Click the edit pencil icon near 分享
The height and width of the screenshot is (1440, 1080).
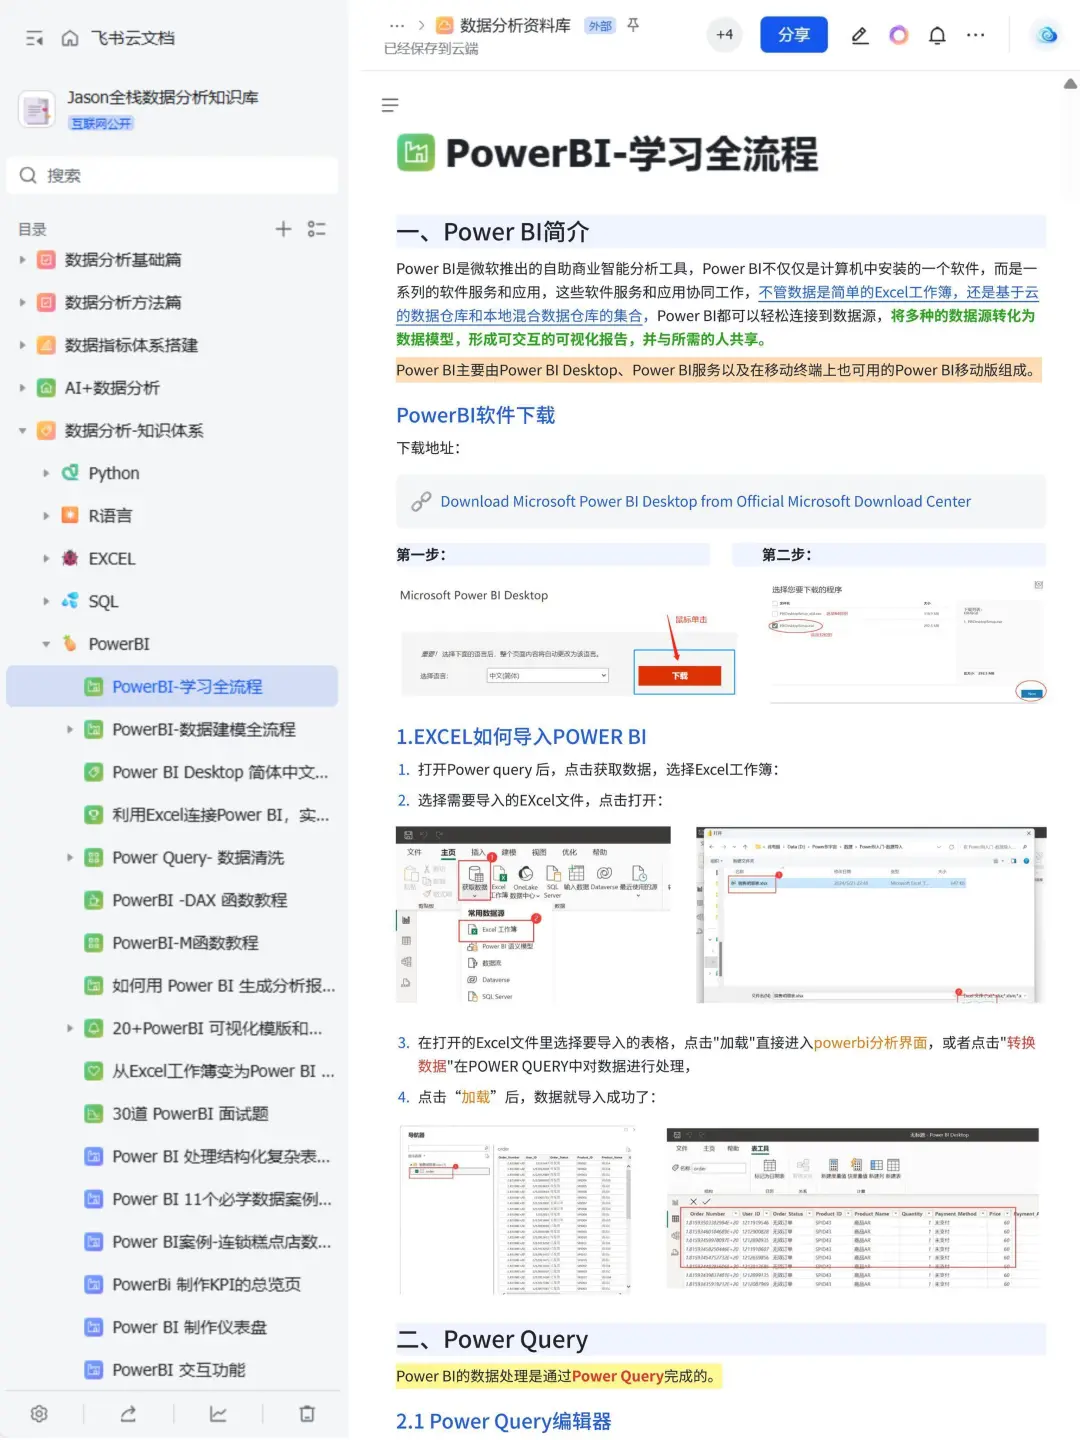859,35
